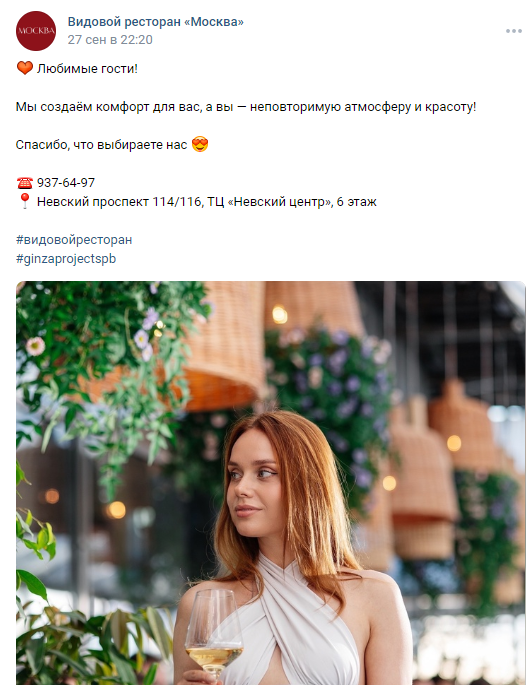Click the greeting text «Любимые гости!»
Viewport: 532px width, 685px height.
(87, 69)
